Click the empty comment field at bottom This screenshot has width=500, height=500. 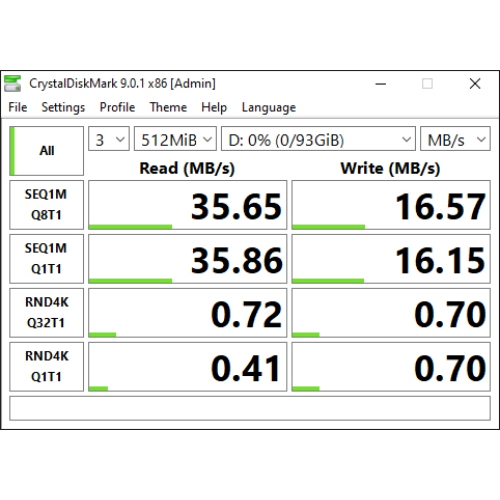(250, 408)
